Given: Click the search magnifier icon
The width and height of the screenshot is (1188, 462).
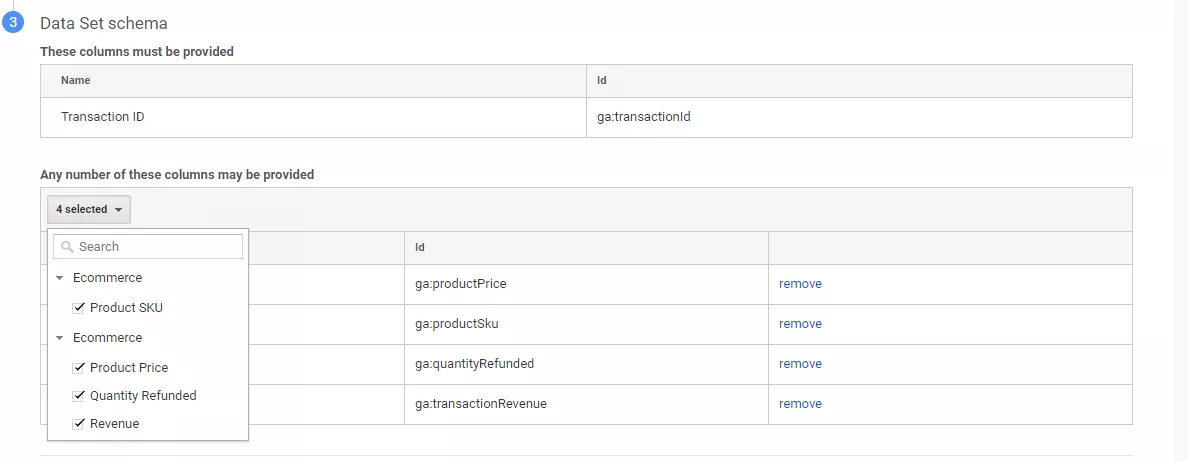Looking at the screenshot, I should [67, 247].
